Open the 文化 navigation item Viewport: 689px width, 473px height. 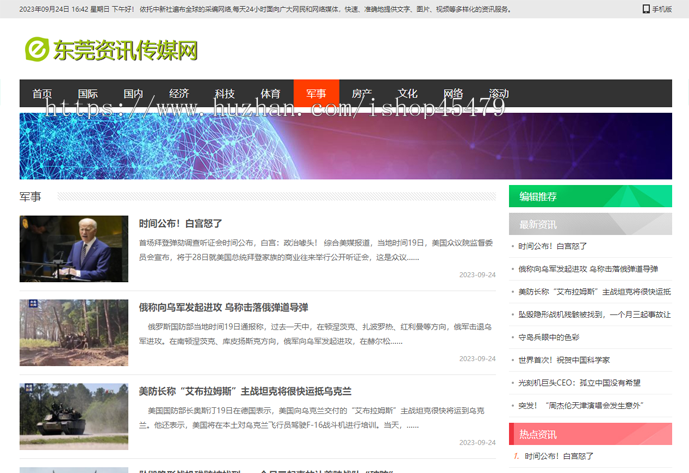coord(408,94)
